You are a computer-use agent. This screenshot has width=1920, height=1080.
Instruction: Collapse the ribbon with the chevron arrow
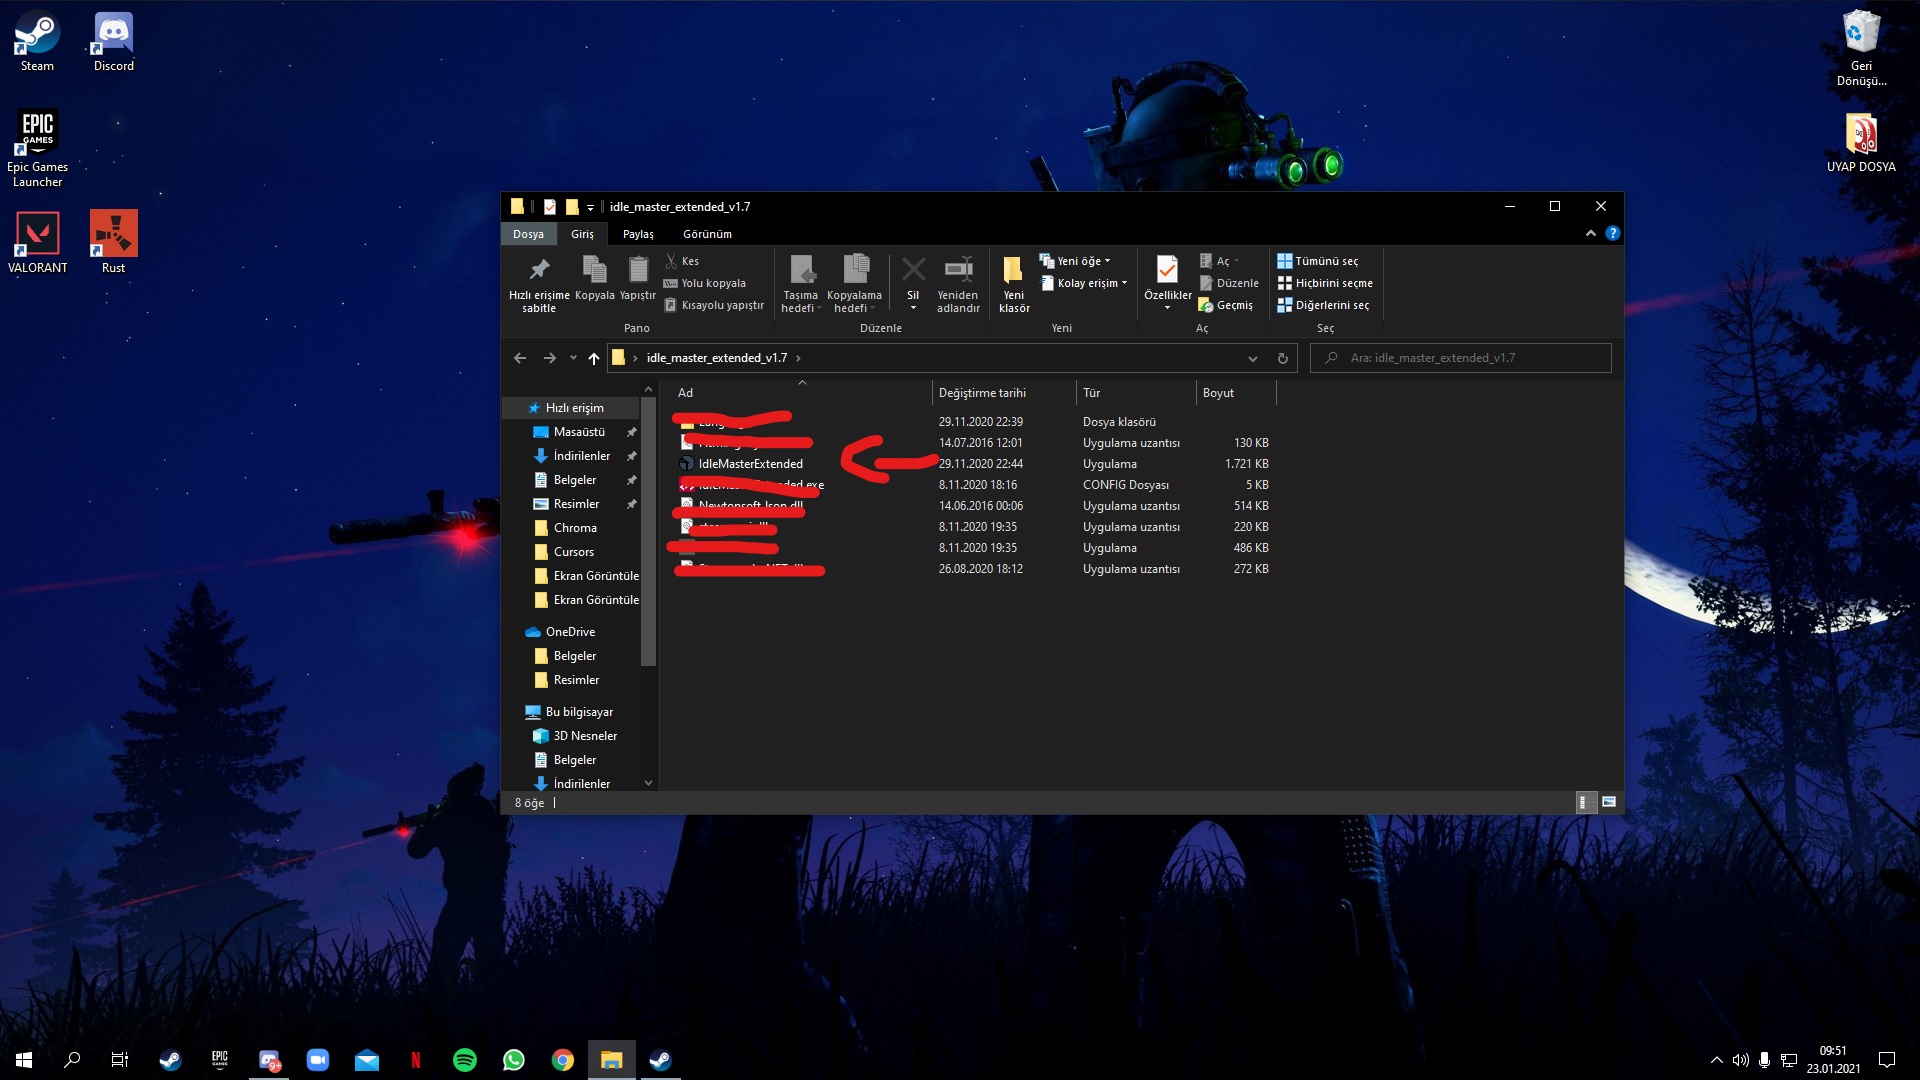pos(1591,233)
